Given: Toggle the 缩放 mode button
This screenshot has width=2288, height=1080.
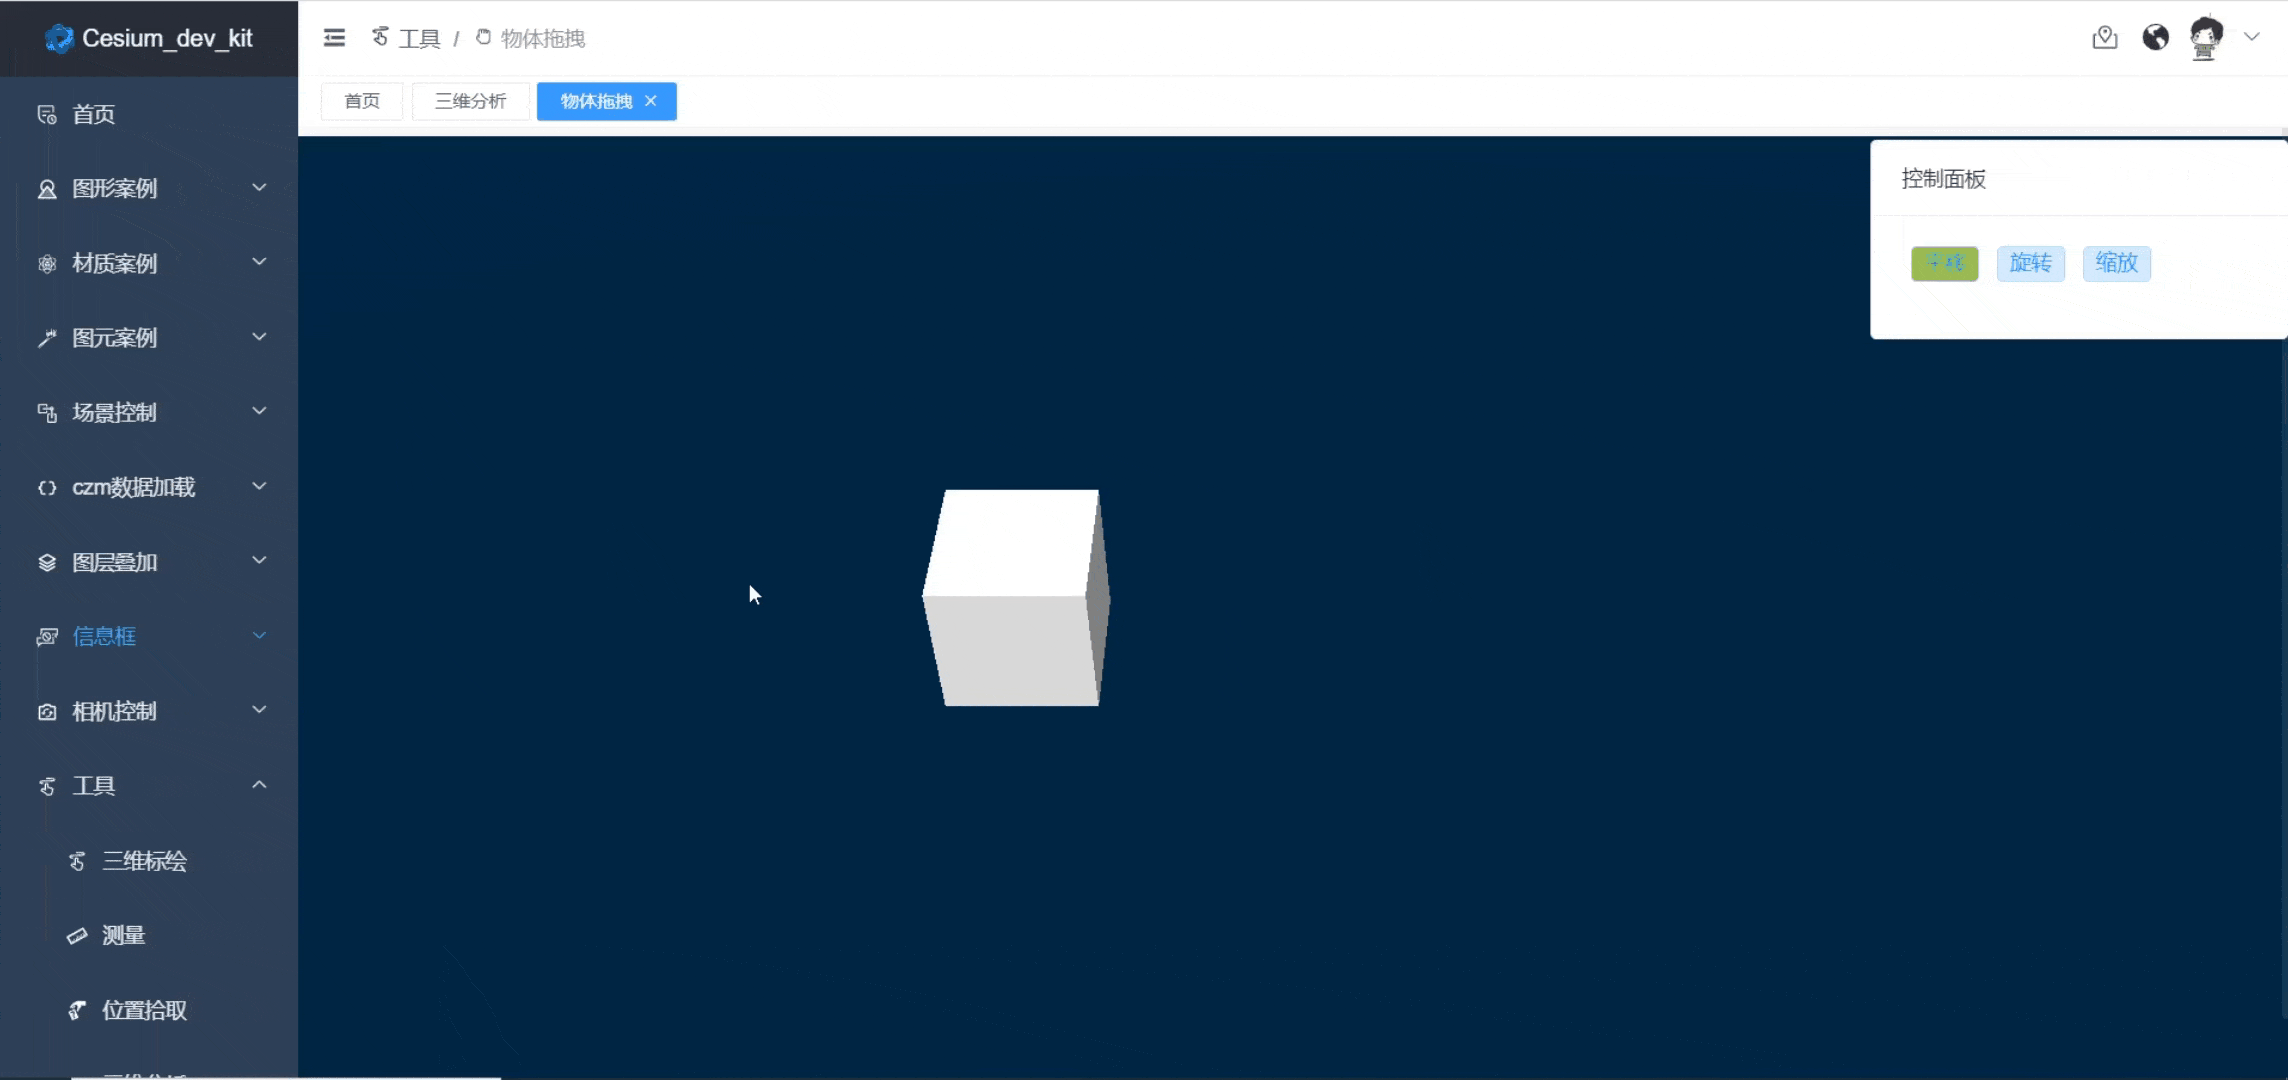Looking at the screenshot, I should (x=2116, y=263).
